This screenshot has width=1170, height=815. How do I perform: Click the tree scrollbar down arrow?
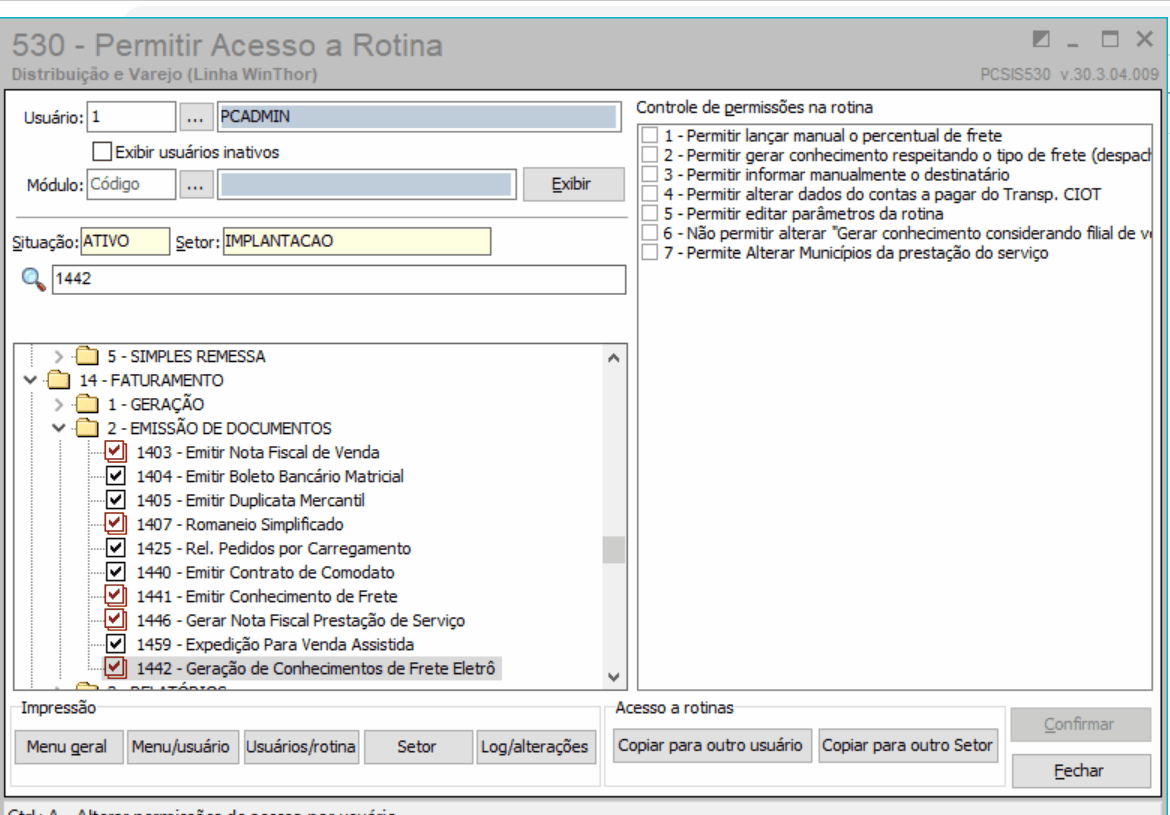coord(614,677)
